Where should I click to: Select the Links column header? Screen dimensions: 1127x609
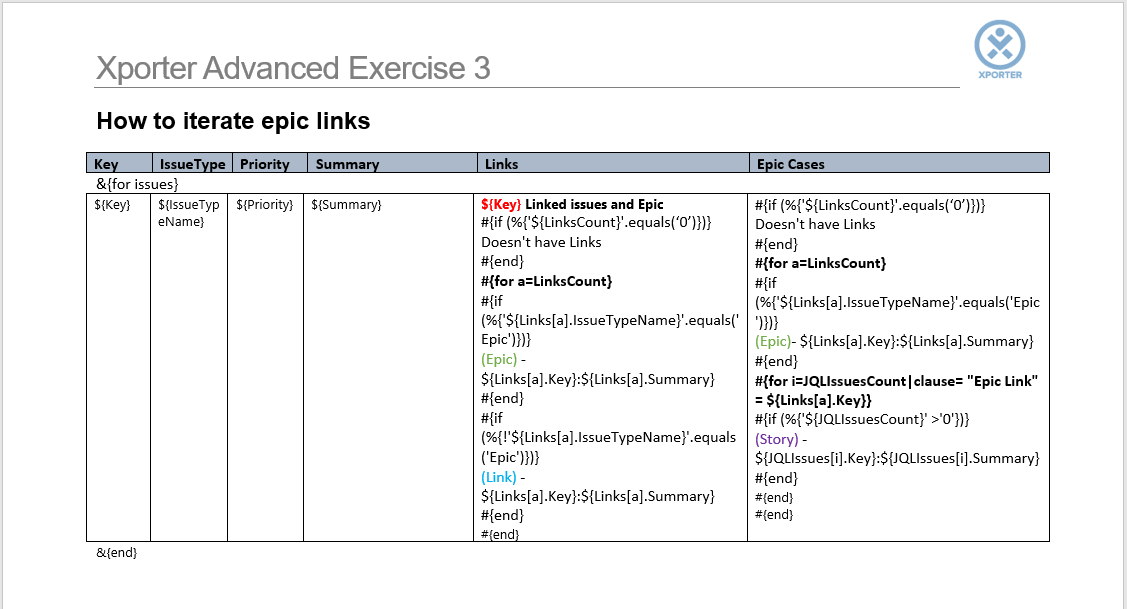[x=501, y=164]
